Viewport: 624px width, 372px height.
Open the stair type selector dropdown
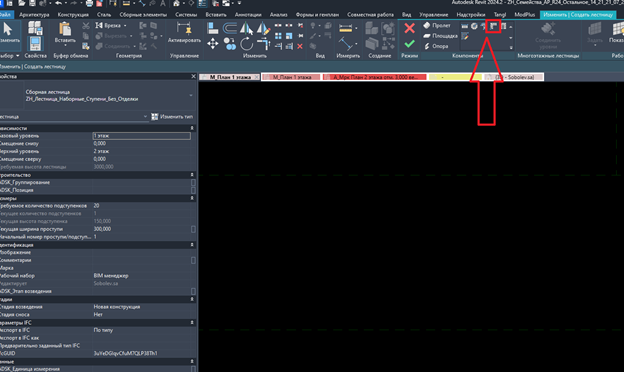click(191, 95)
